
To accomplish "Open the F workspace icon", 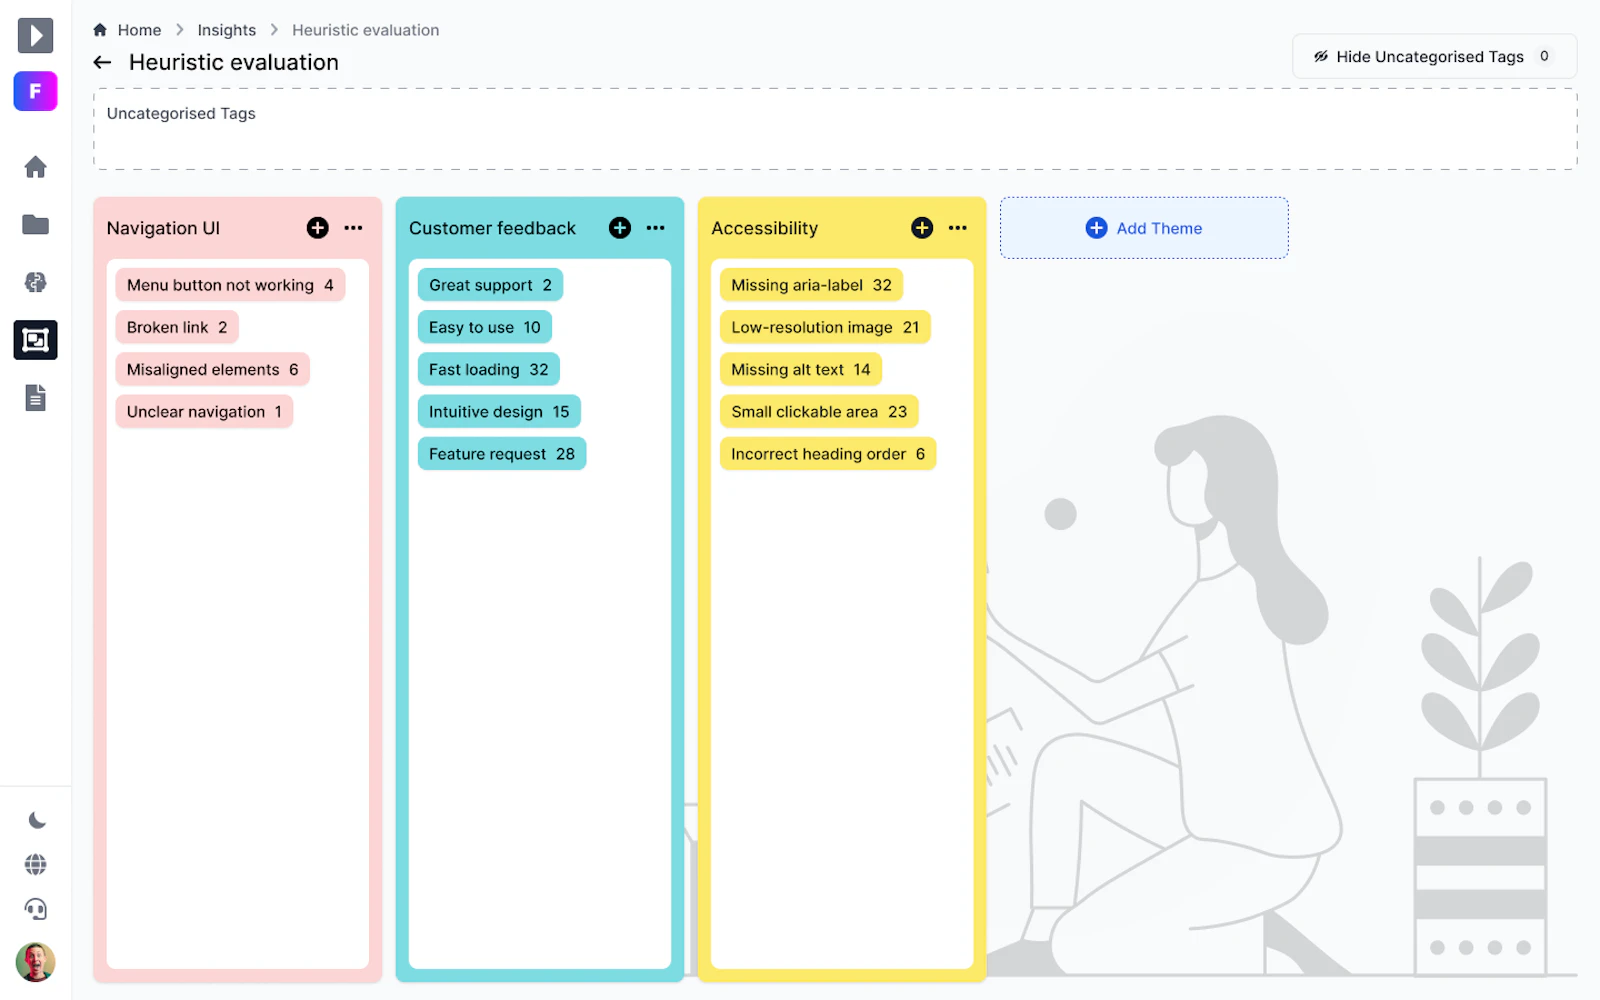I will click(x=35, y=91).
